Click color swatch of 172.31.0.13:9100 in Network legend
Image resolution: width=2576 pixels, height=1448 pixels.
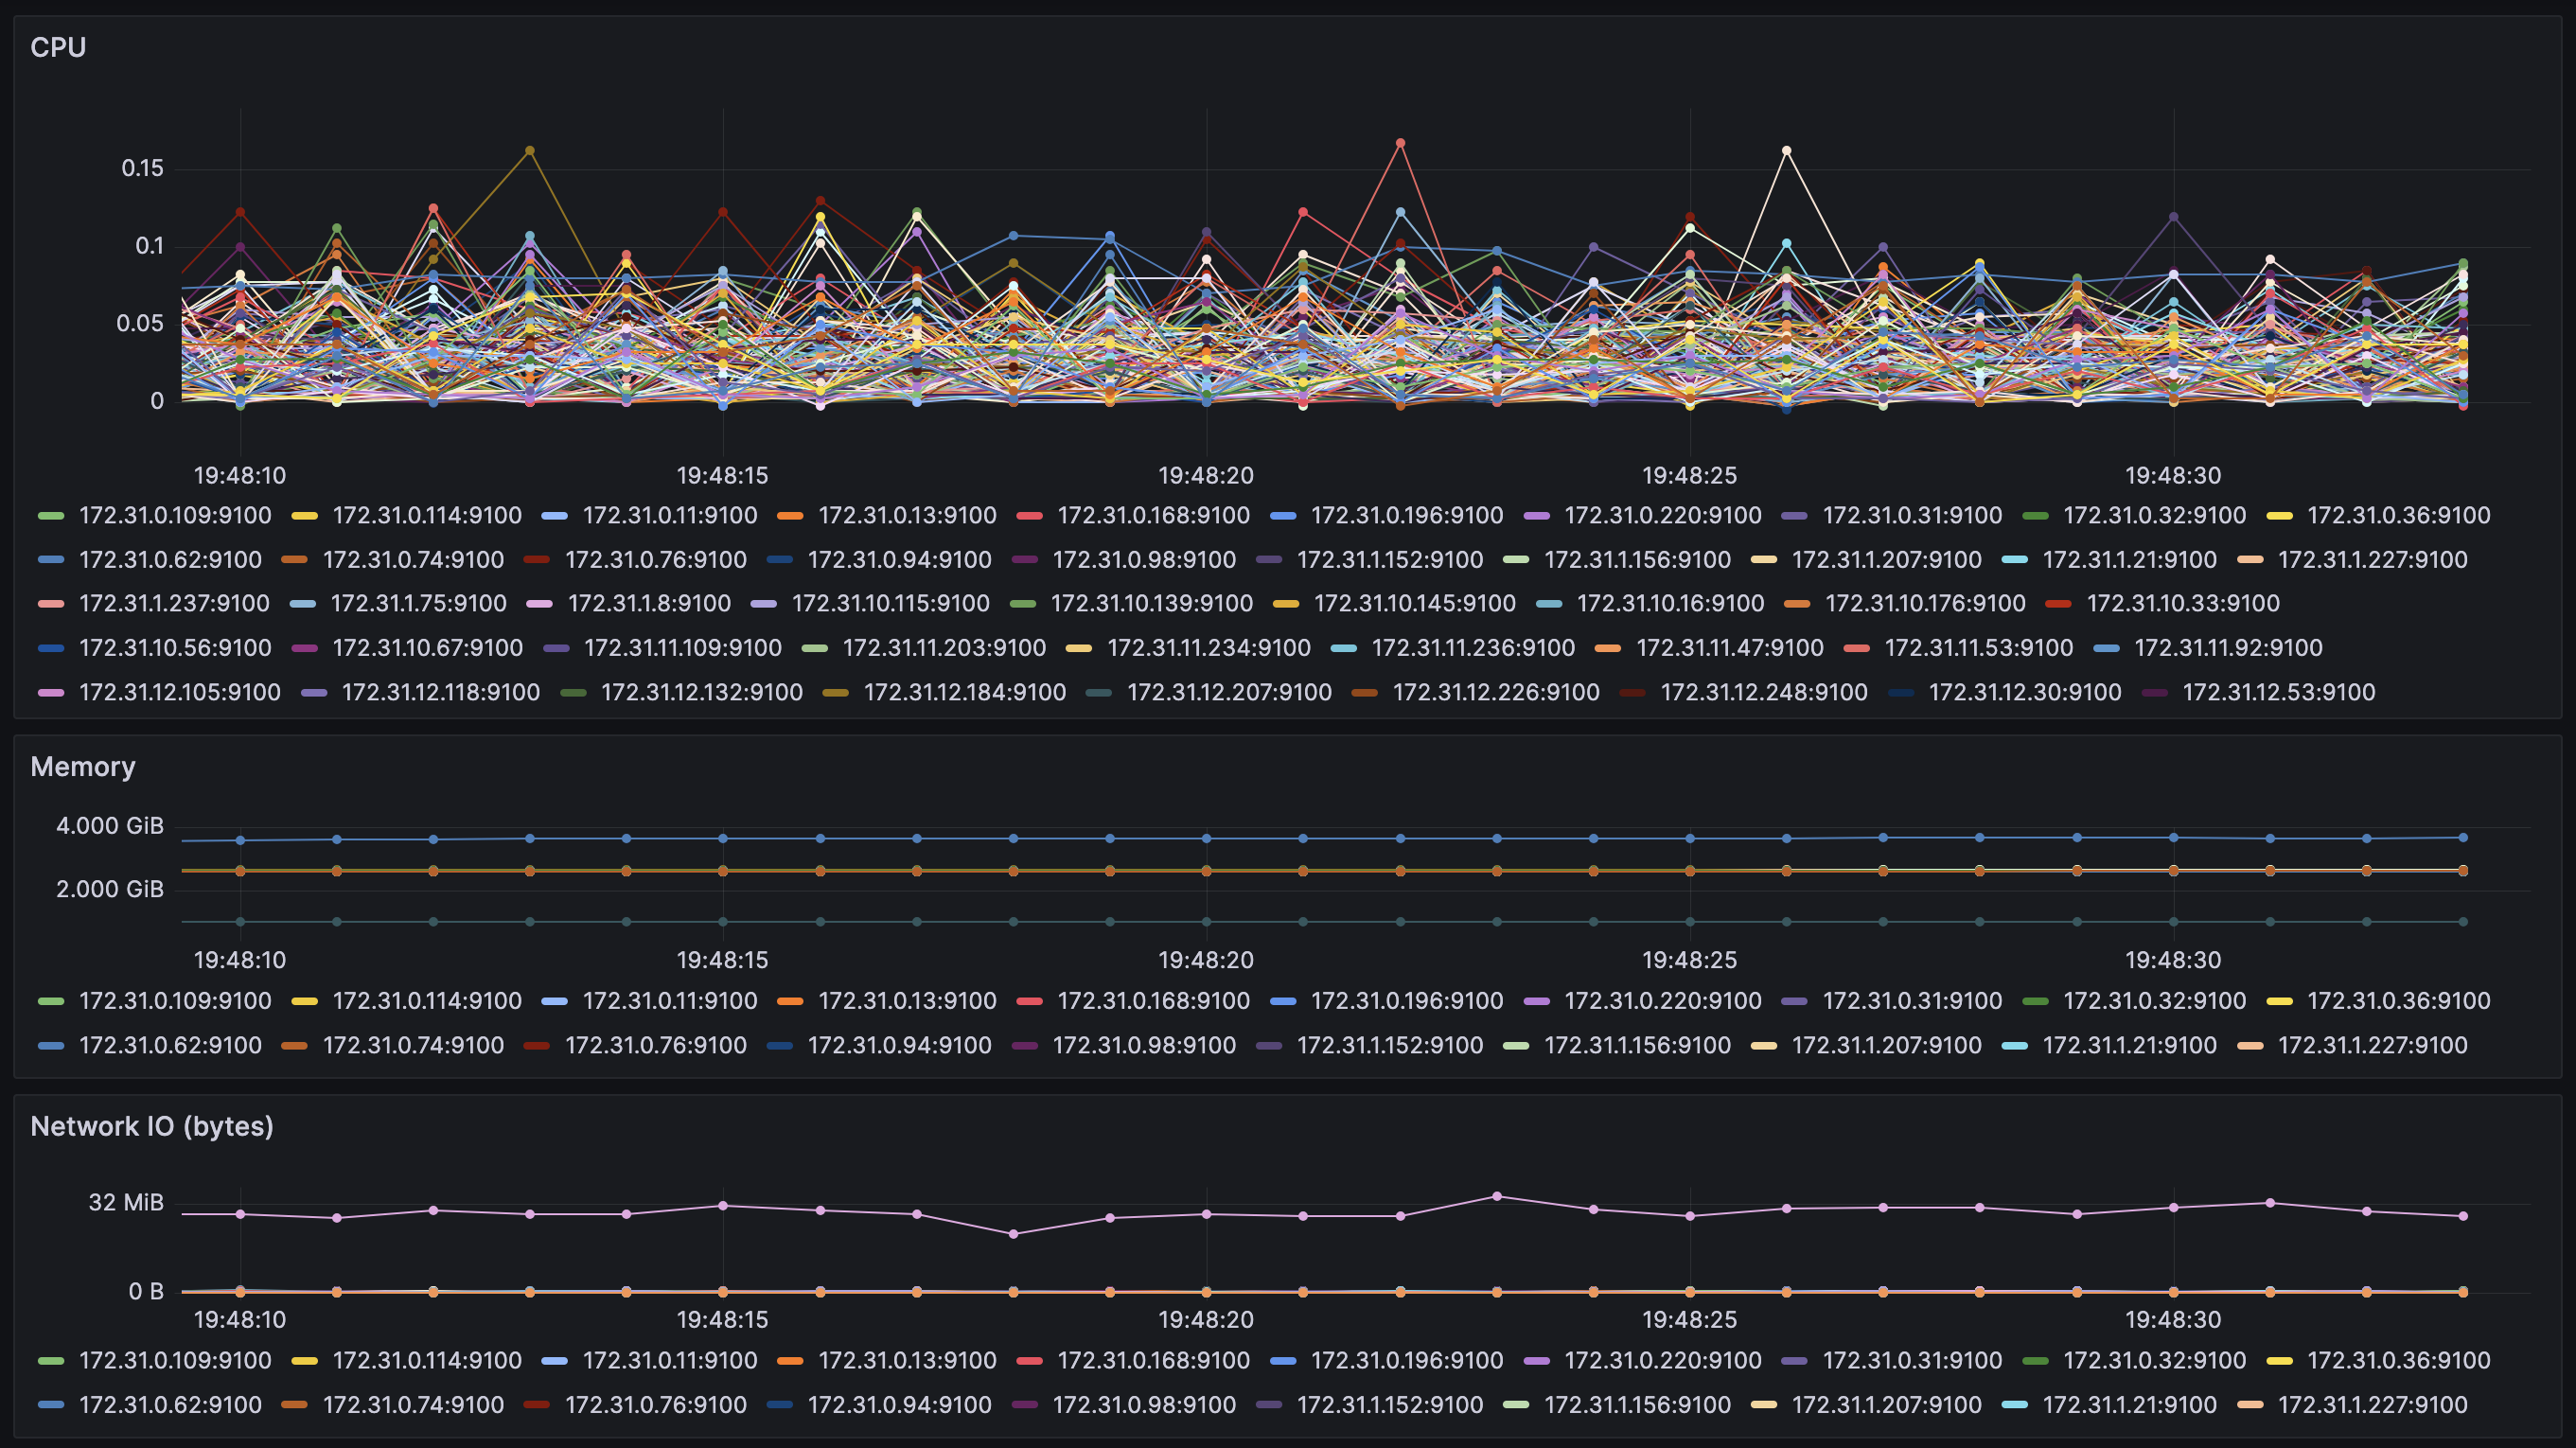(790, 1361)
